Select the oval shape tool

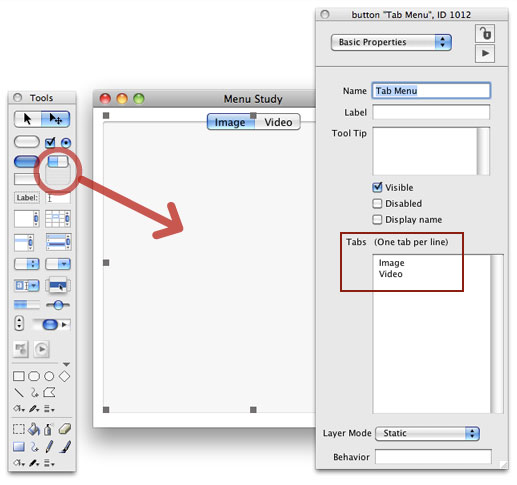coord(49,376)
